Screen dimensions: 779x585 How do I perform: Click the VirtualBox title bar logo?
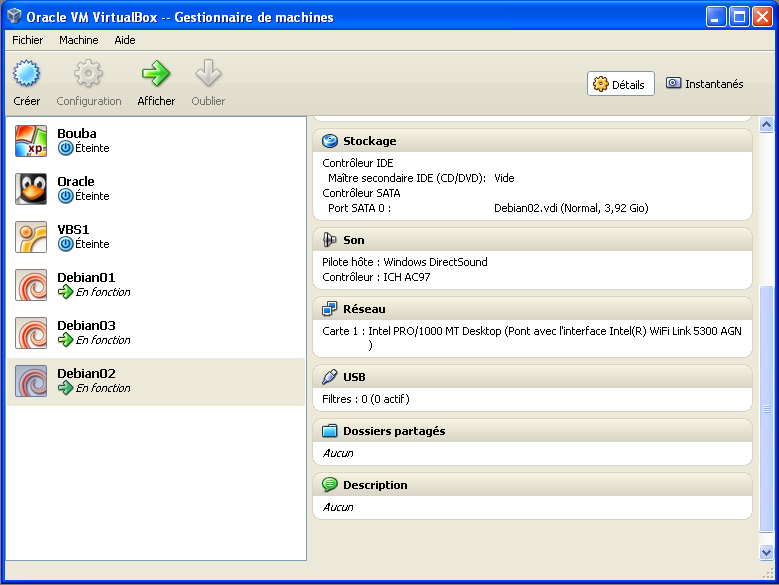14,16
